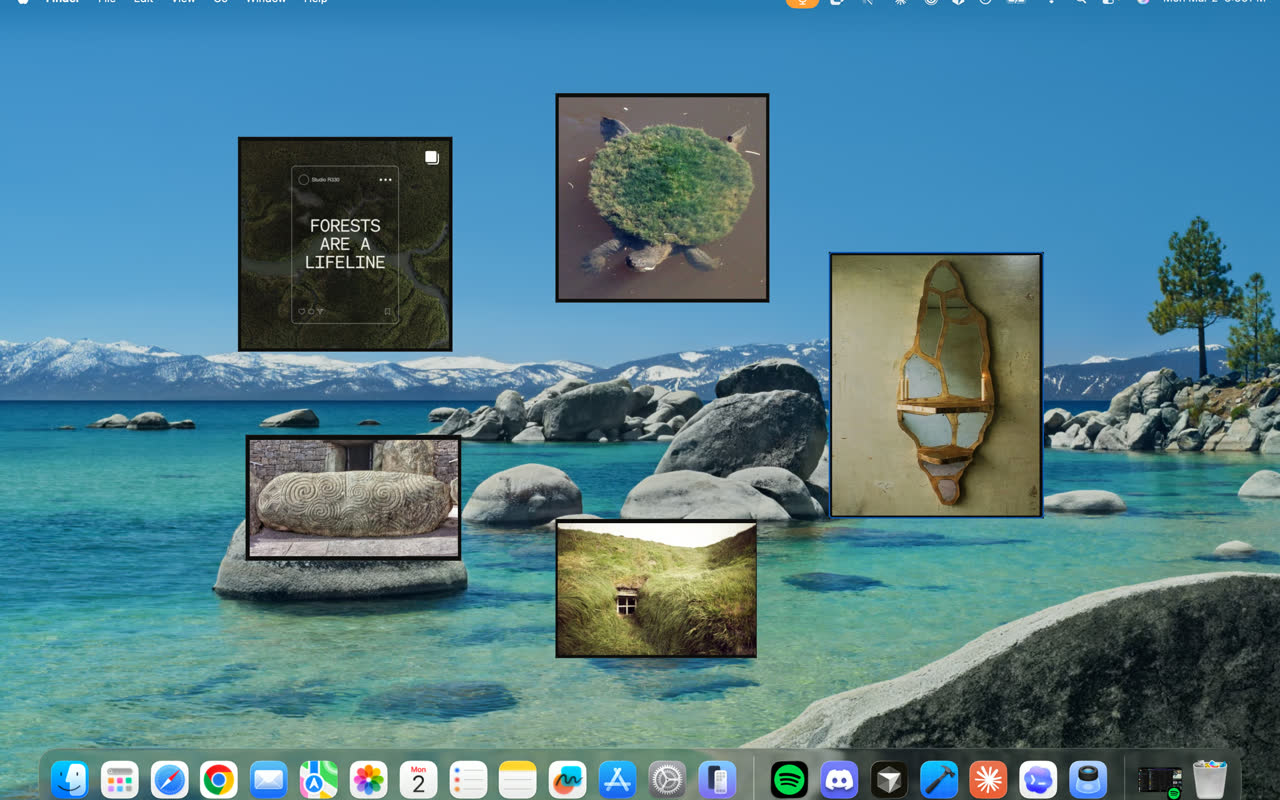
Task: Open the Trash in the Dock
Action: pyautogui.click(x=1210, y=779)
